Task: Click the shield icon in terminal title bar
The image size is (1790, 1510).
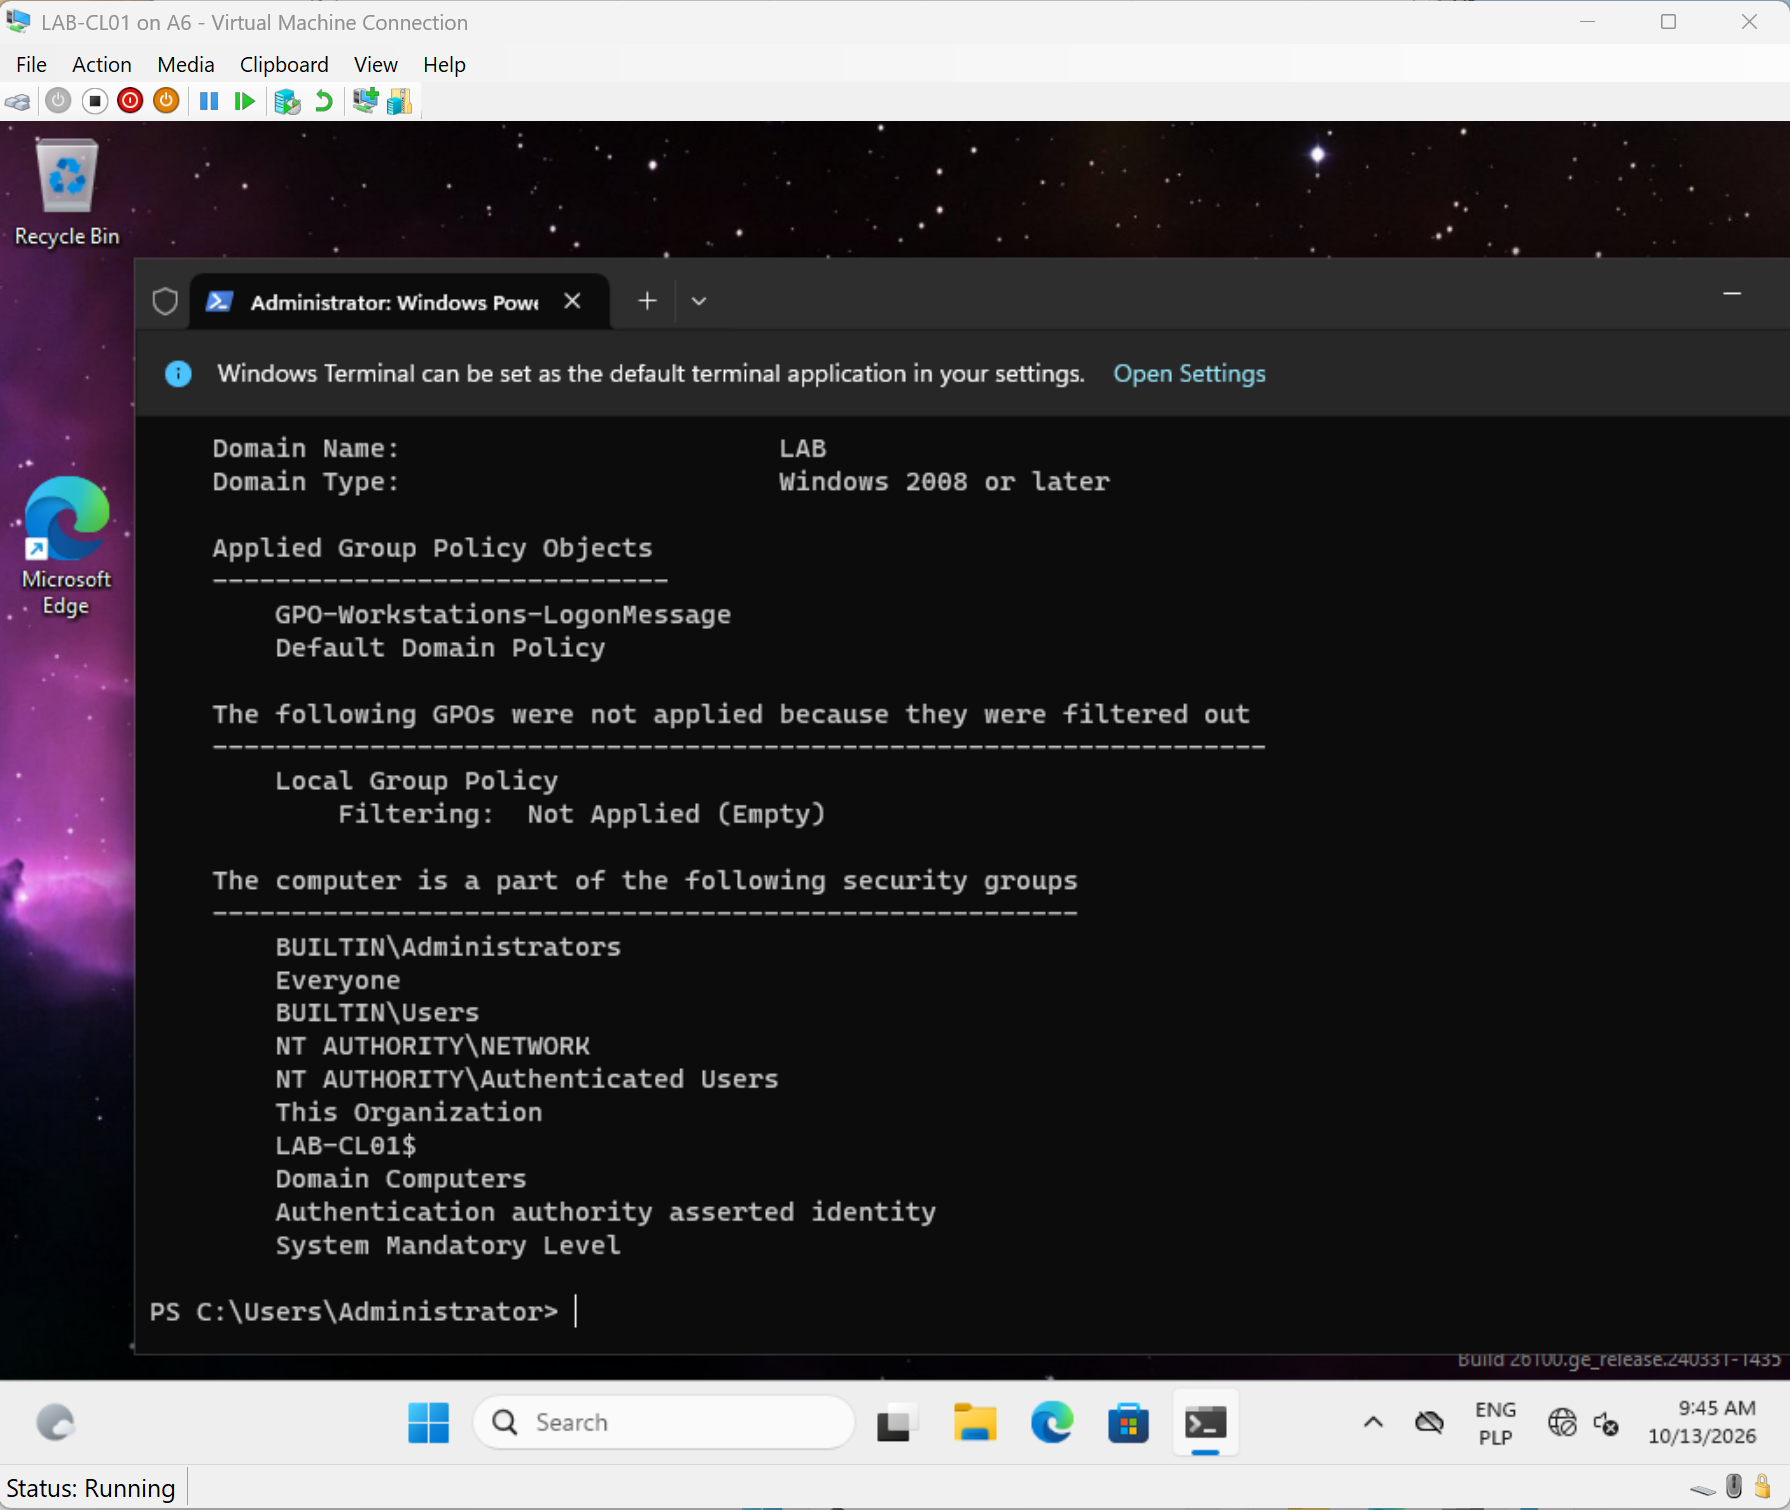Action: click(165, 301)
